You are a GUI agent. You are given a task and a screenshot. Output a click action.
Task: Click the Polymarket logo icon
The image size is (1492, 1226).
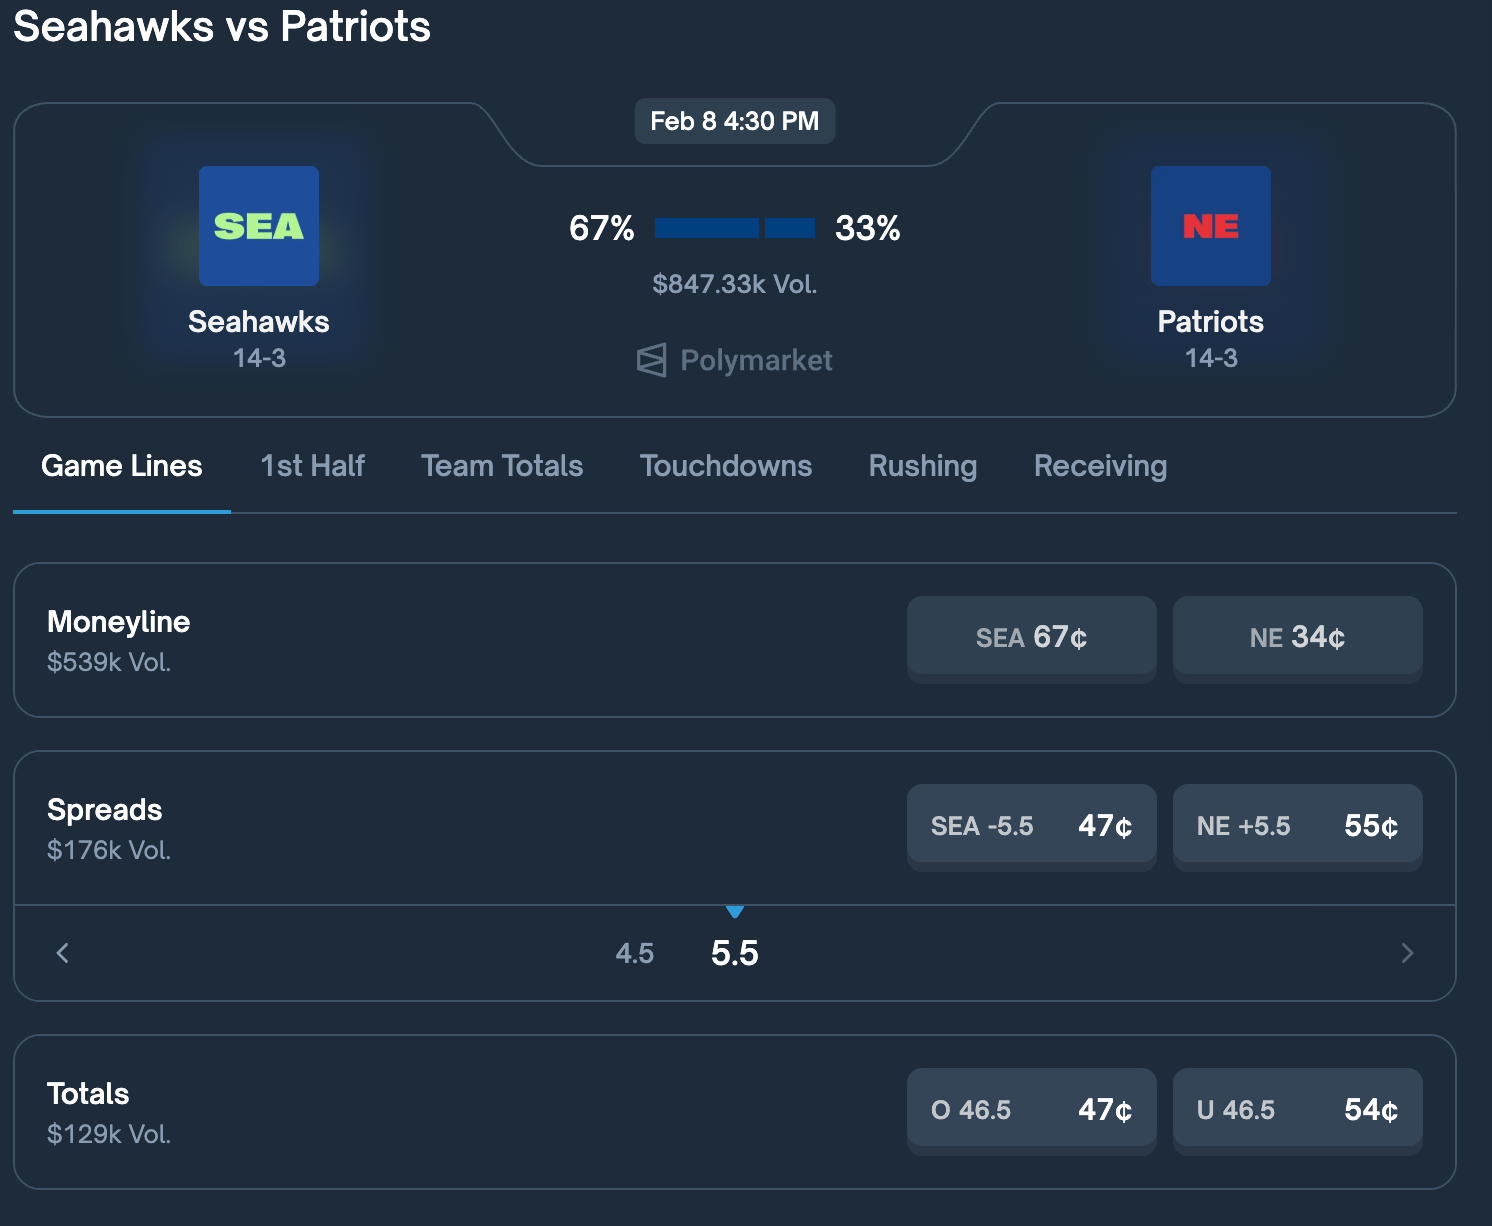[x=651, y=360]
